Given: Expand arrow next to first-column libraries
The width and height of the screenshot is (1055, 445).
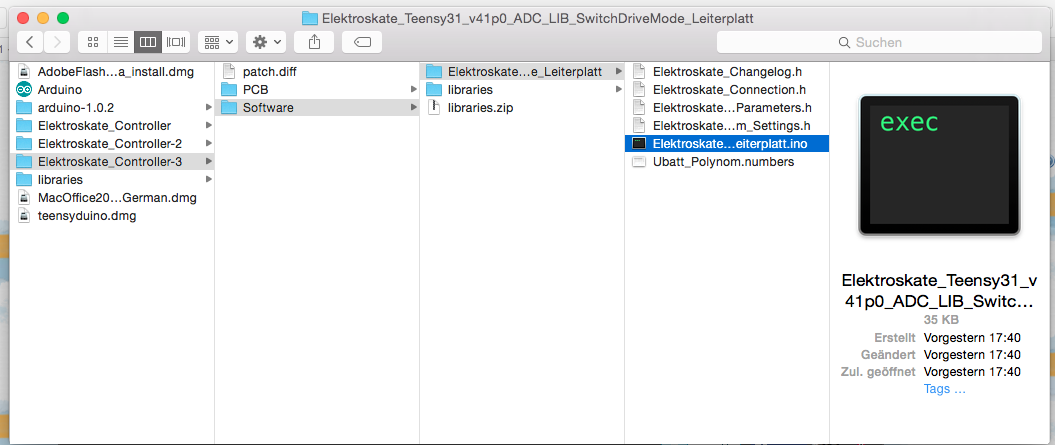Looking at the screenshot, I should [x=209, y=180].
